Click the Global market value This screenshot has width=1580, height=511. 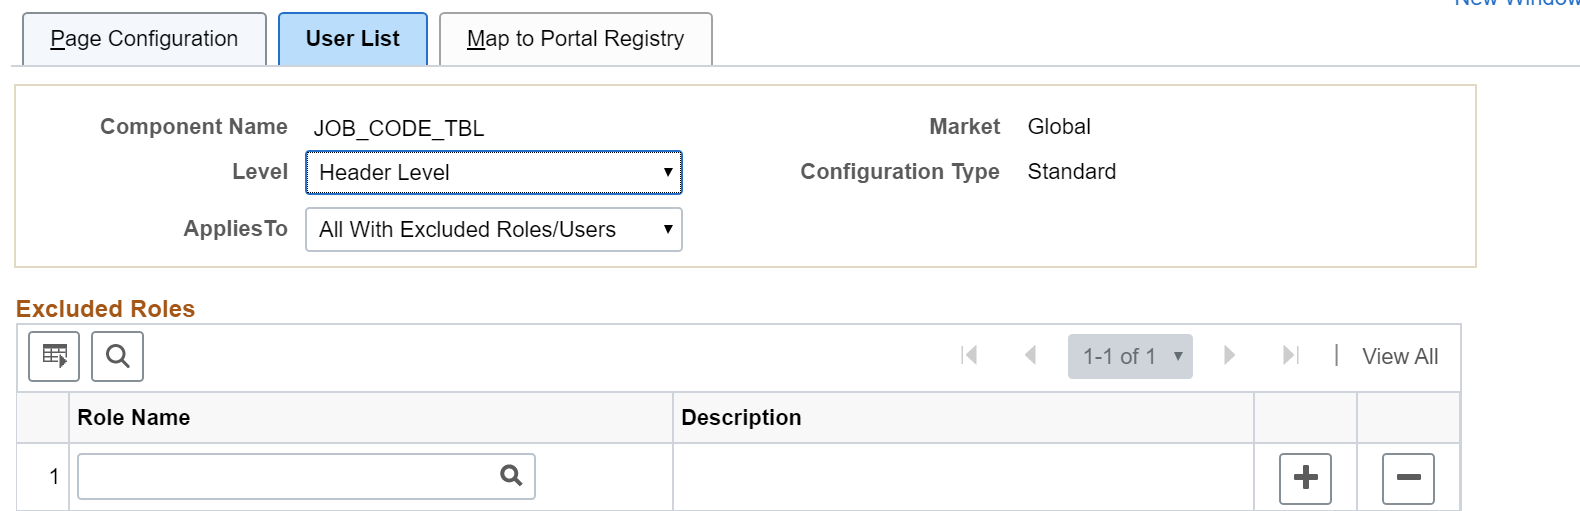(1059, 126)
